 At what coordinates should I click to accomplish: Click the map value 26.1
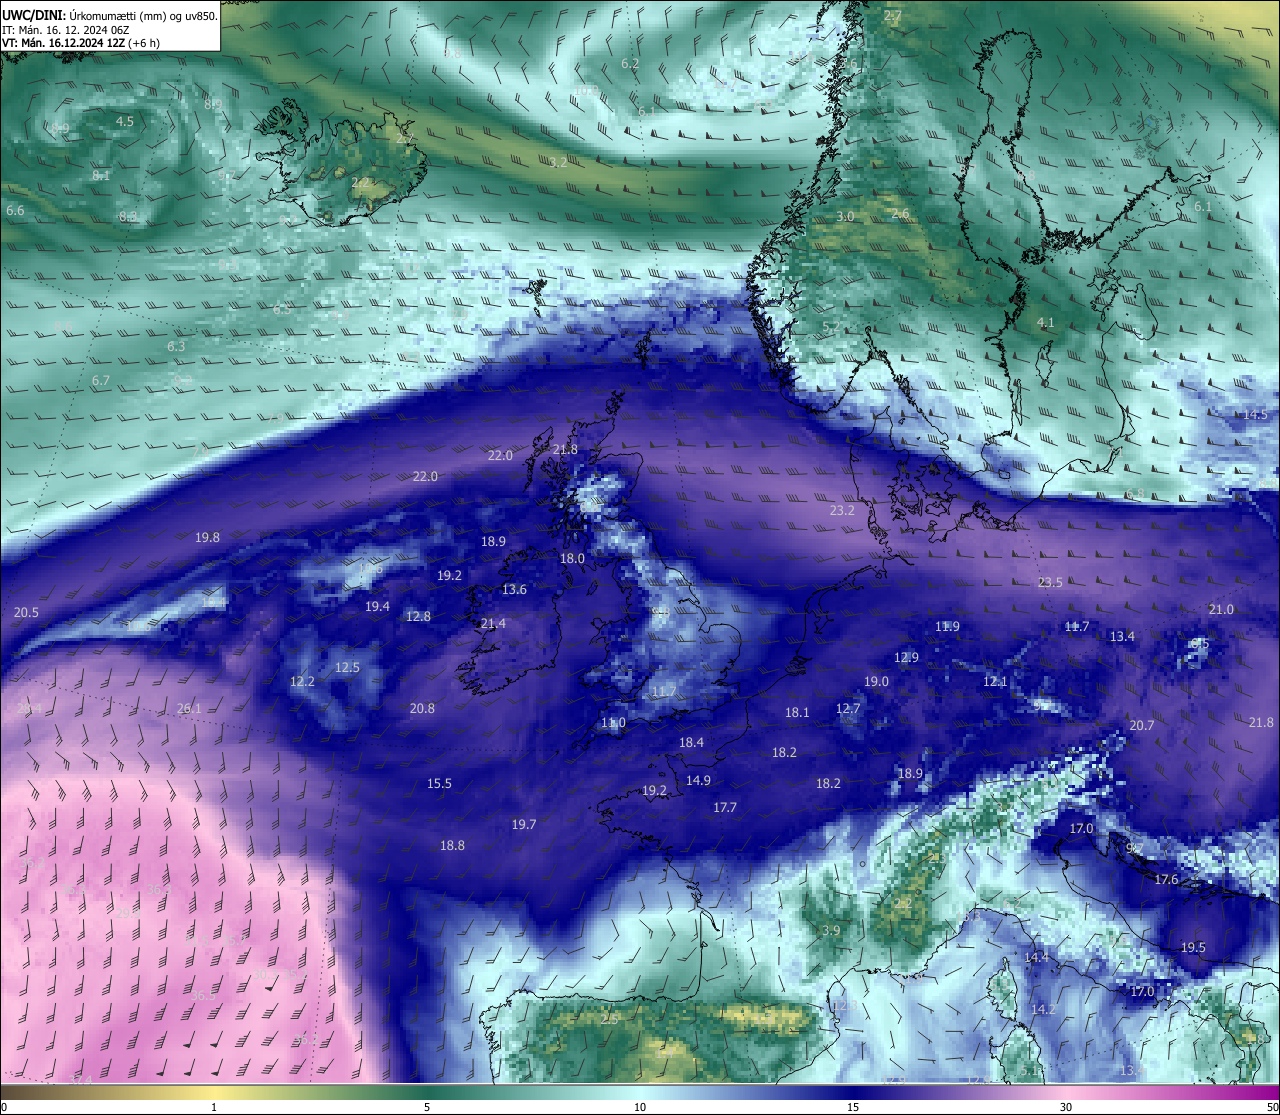[189, 708]
